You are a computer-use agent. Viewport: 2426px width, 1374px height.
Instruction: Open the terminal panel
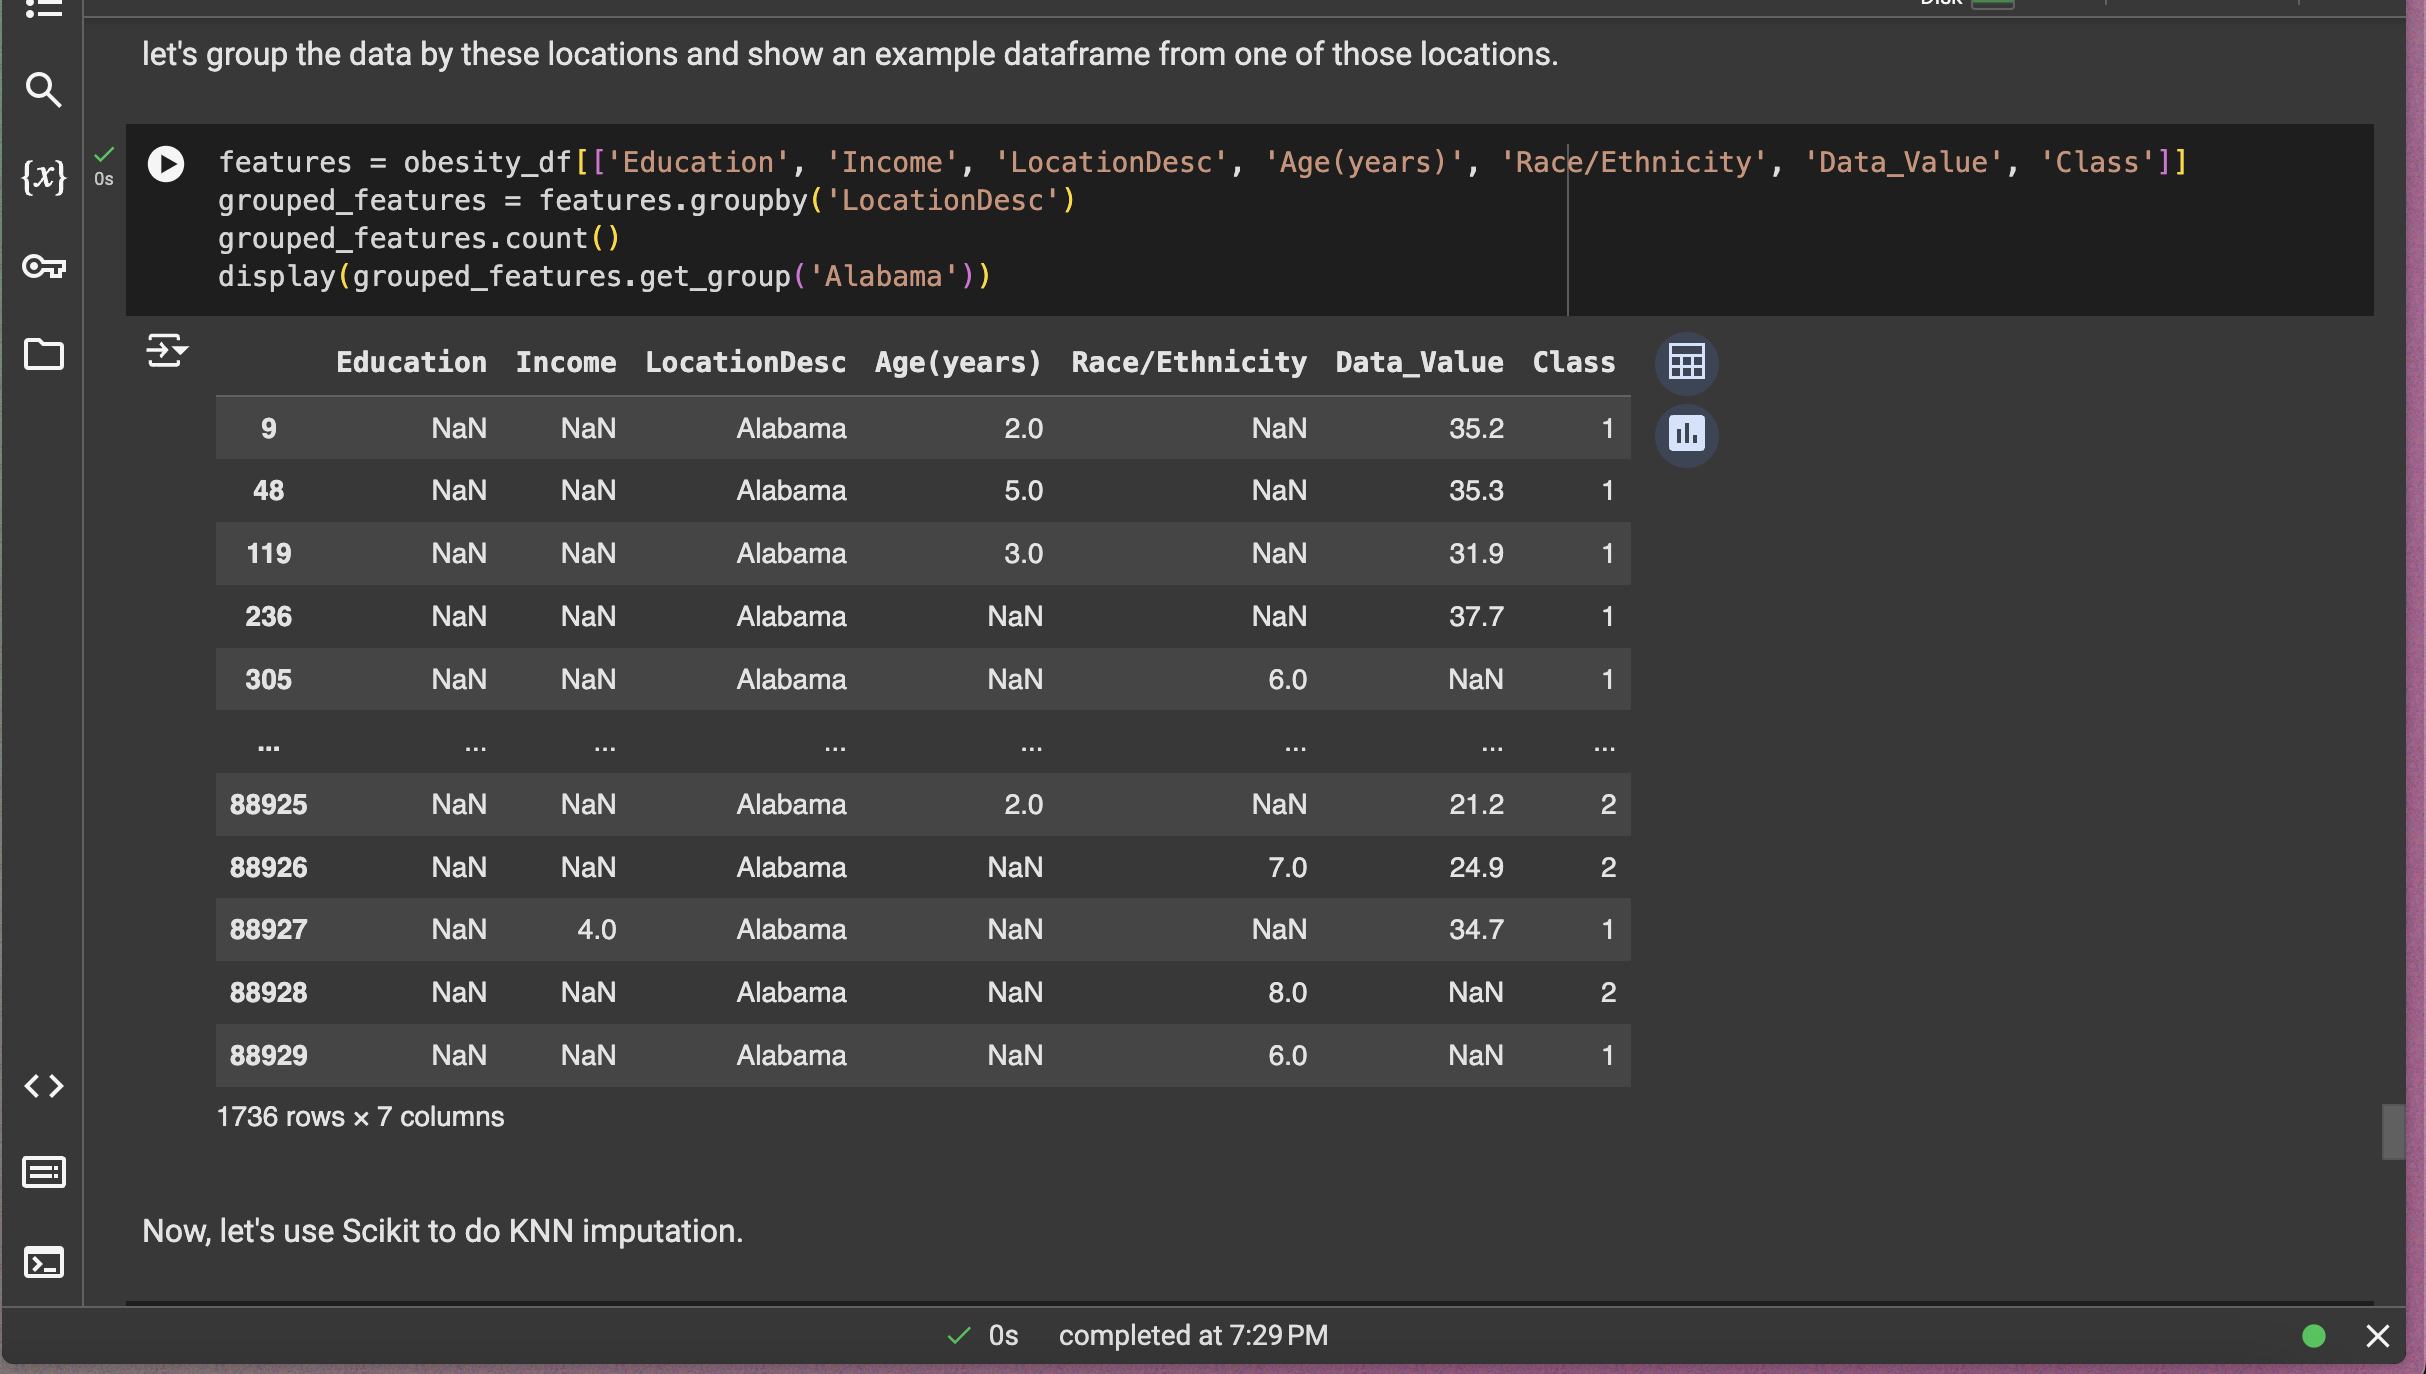43,1262
